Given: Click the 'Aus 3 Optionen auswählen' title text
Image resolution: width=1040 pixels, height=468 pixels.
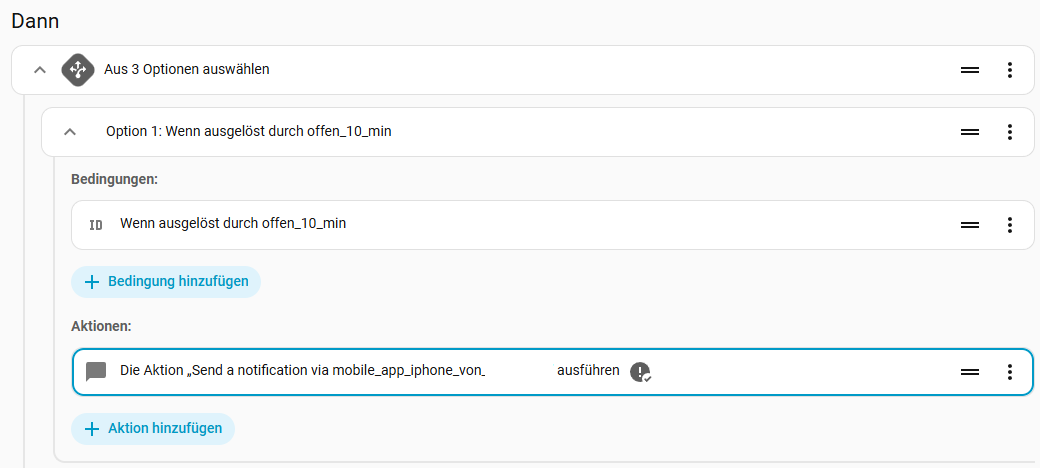Looking at the screenshot, I should (x=187, y=70).
